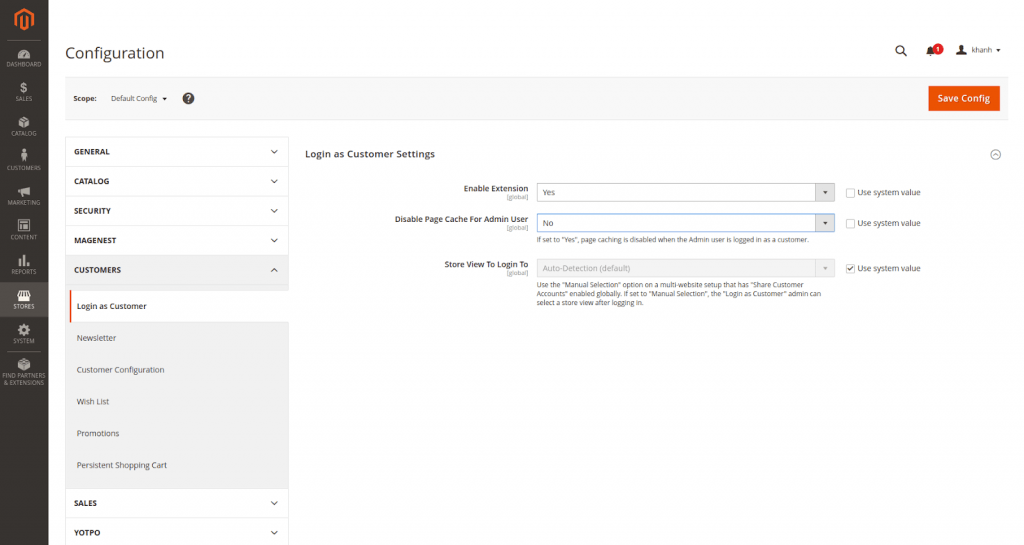
Task: Open the Catalog sidebar menu
Action: [24, 127]
